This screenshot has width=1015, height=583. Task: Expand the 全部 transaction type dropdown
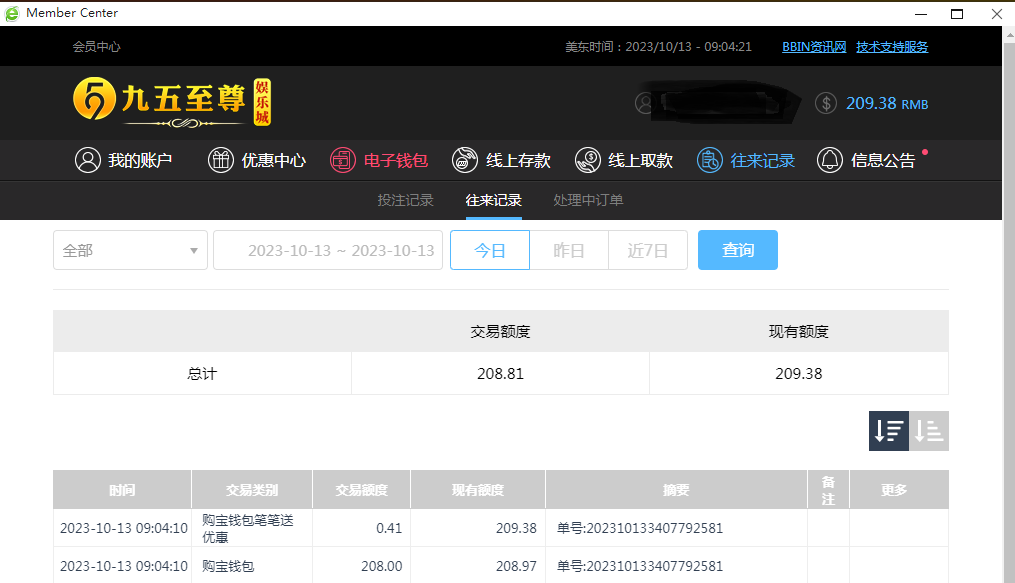[130, 250]
